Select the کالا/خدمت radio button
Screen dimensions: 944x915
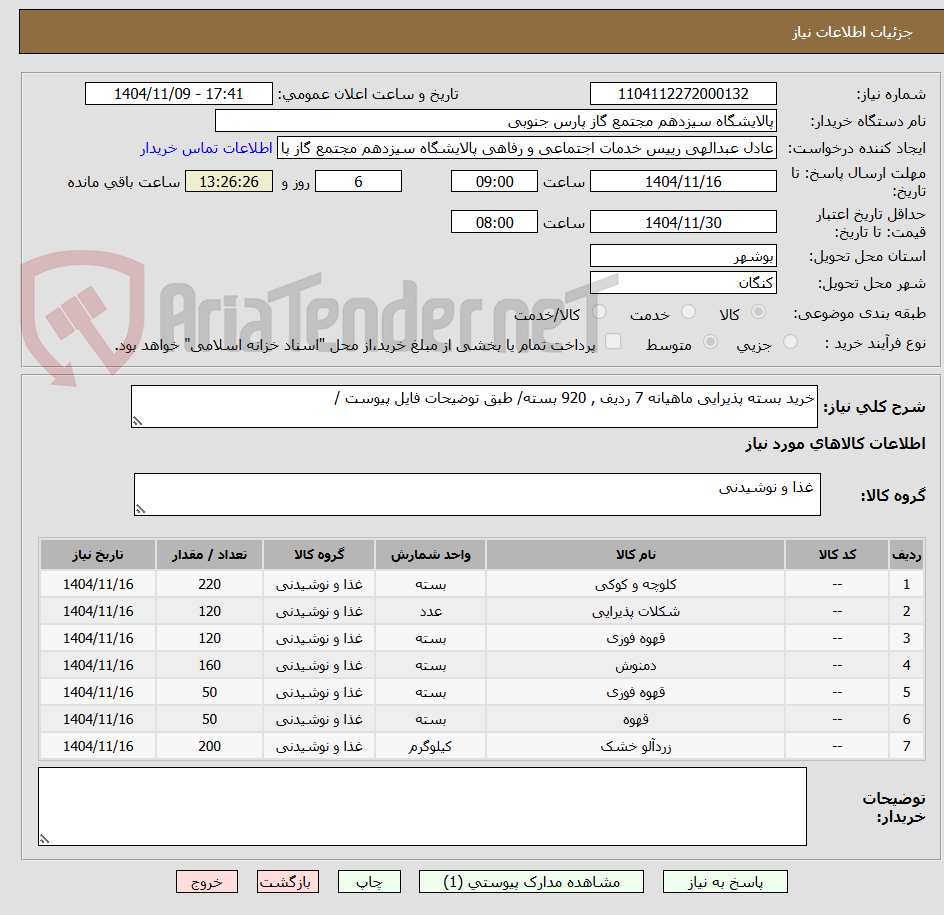click(x=599, y=312)
